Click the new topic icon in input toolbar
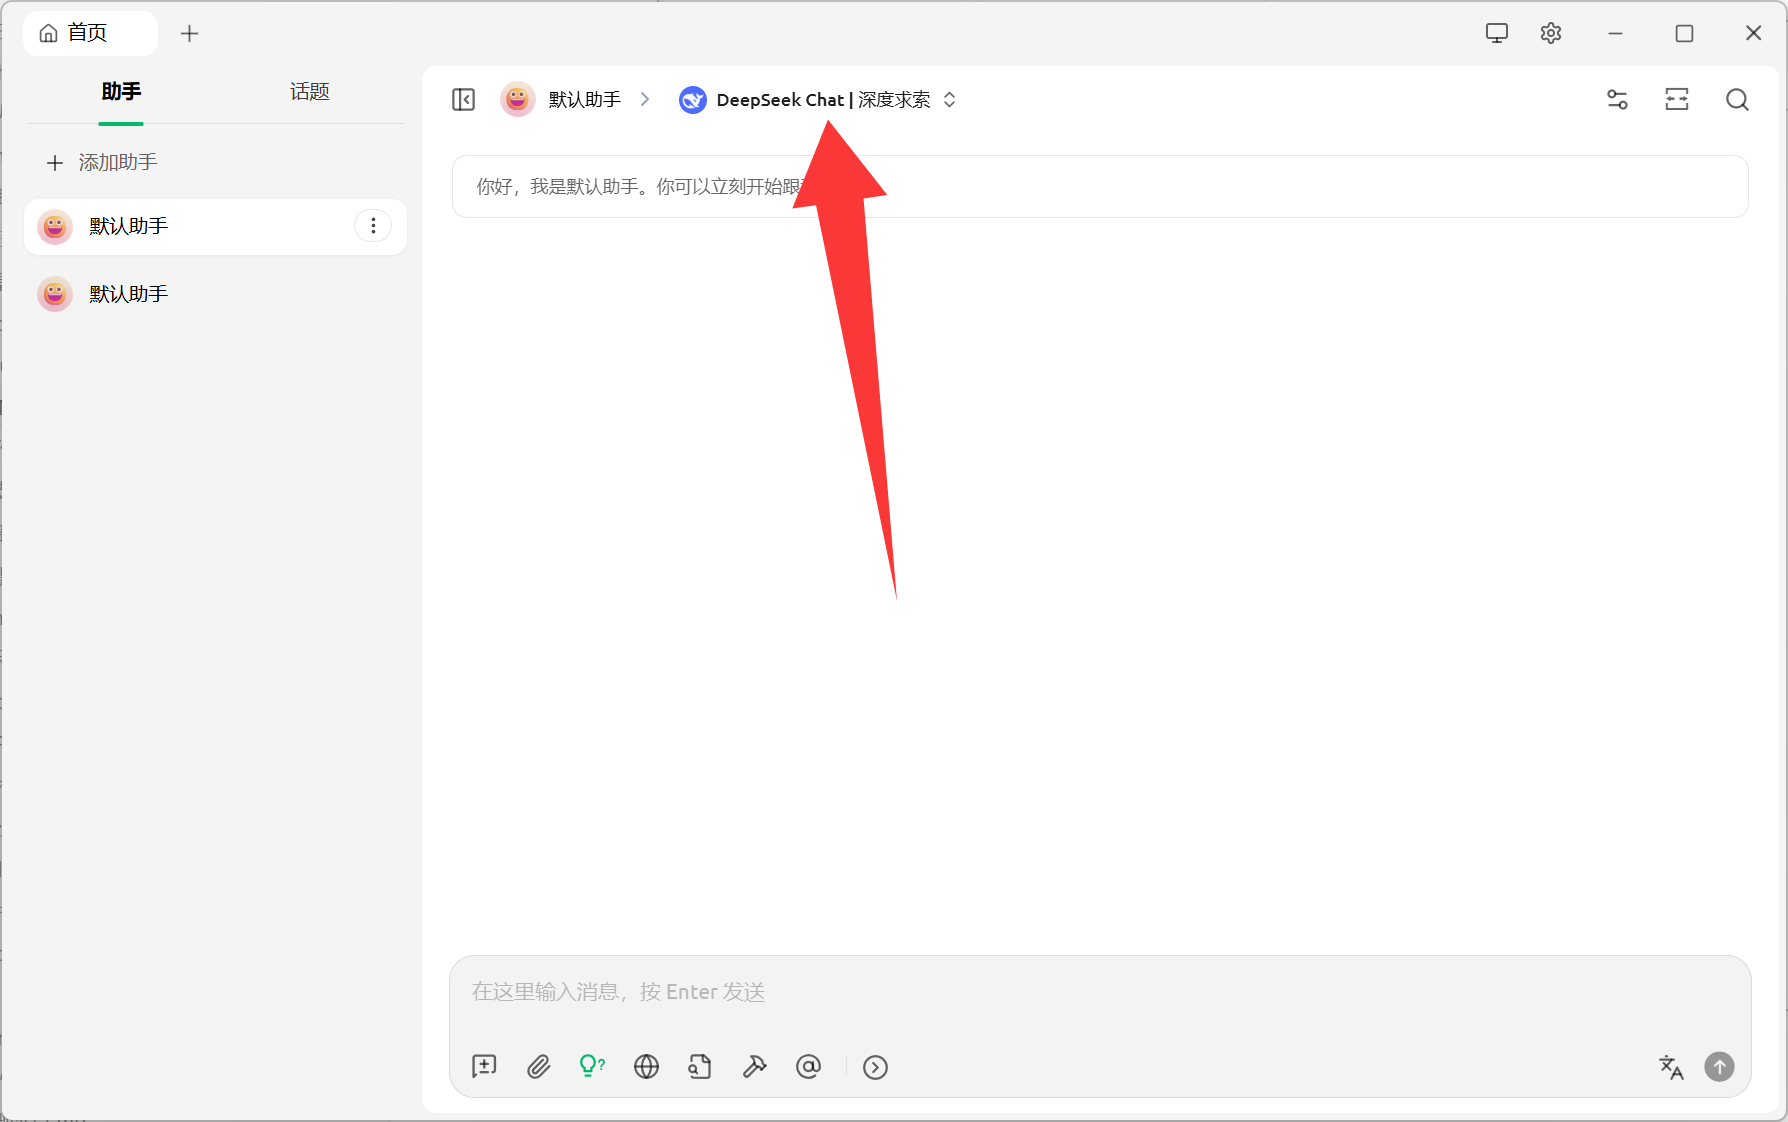The height and width of the screenshot is (1122, 1788). pyautogui.click(x=484, y=1067)
